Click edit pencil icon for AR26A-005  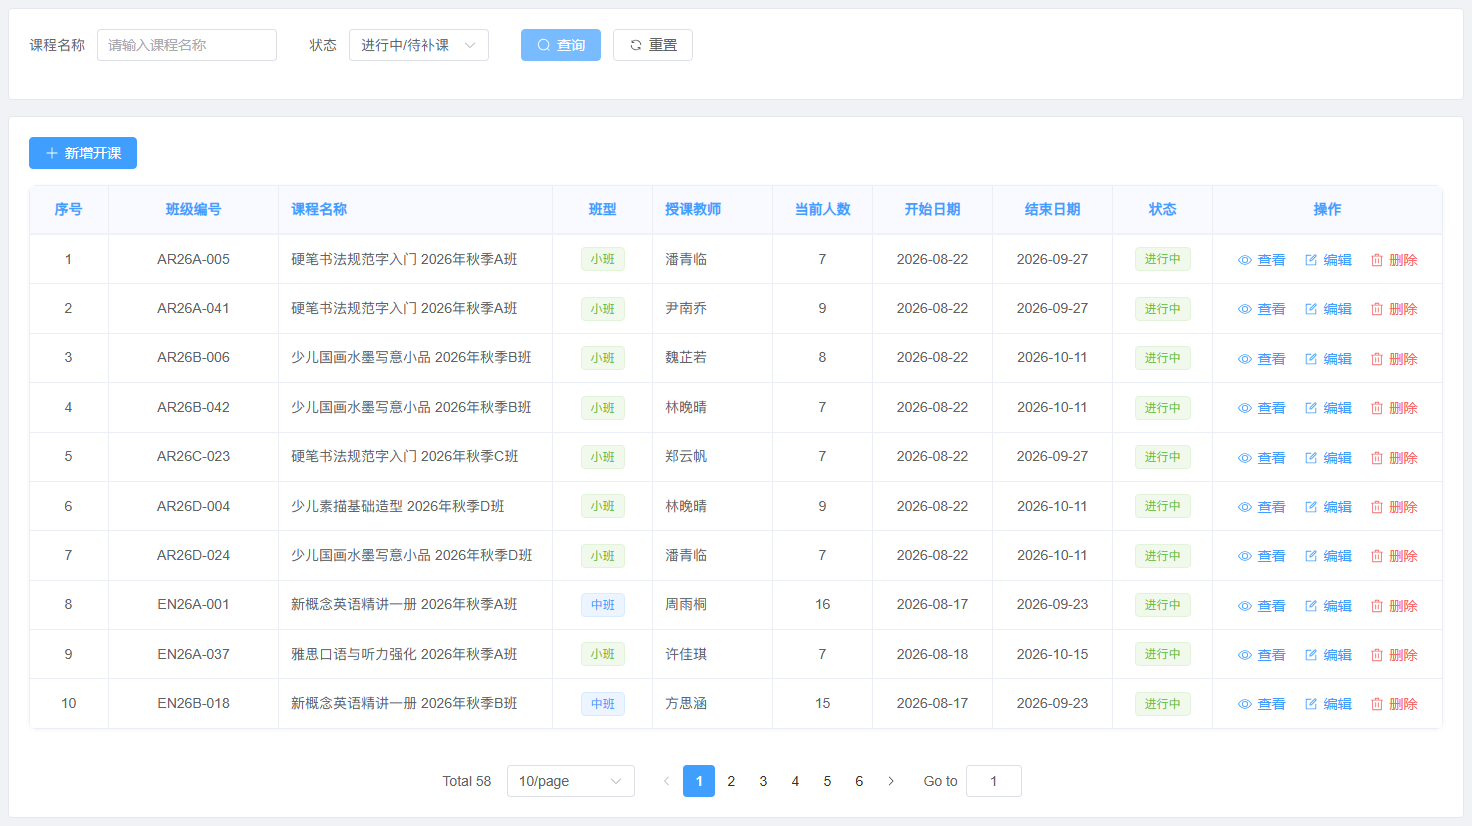point(1311,260)
